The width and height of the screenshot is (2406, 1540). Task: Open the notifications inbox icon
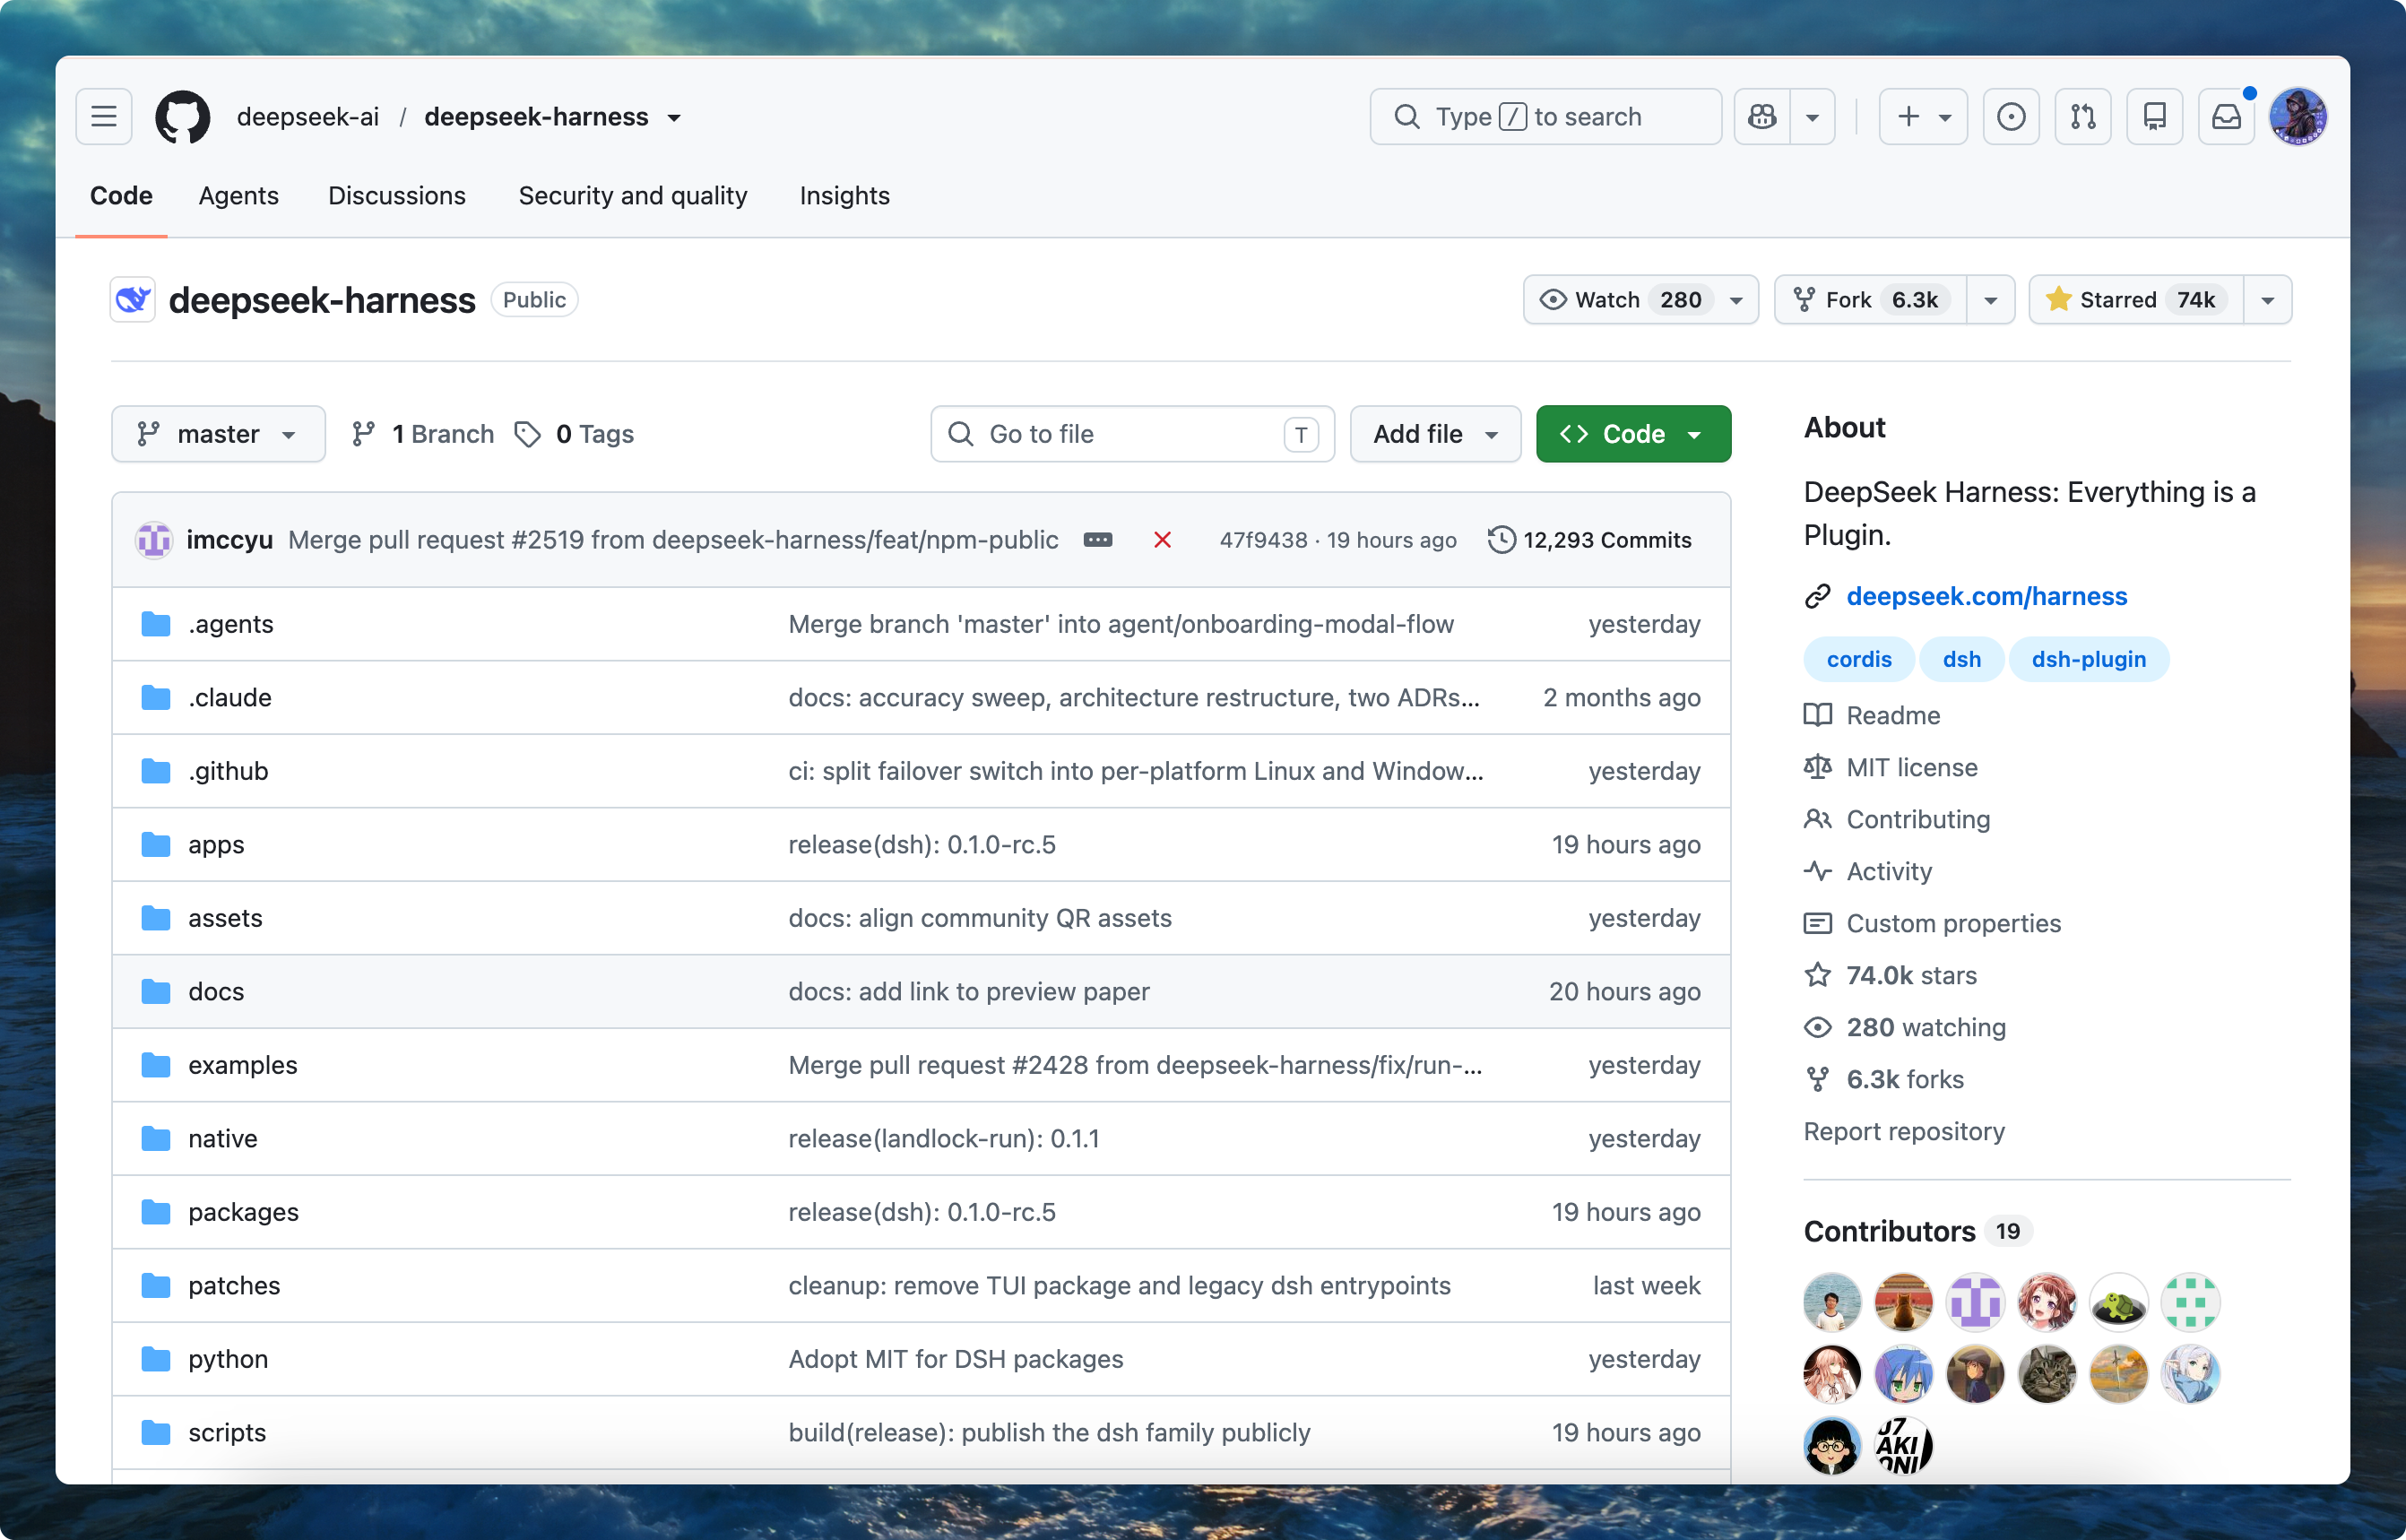tap(2227, 117)
